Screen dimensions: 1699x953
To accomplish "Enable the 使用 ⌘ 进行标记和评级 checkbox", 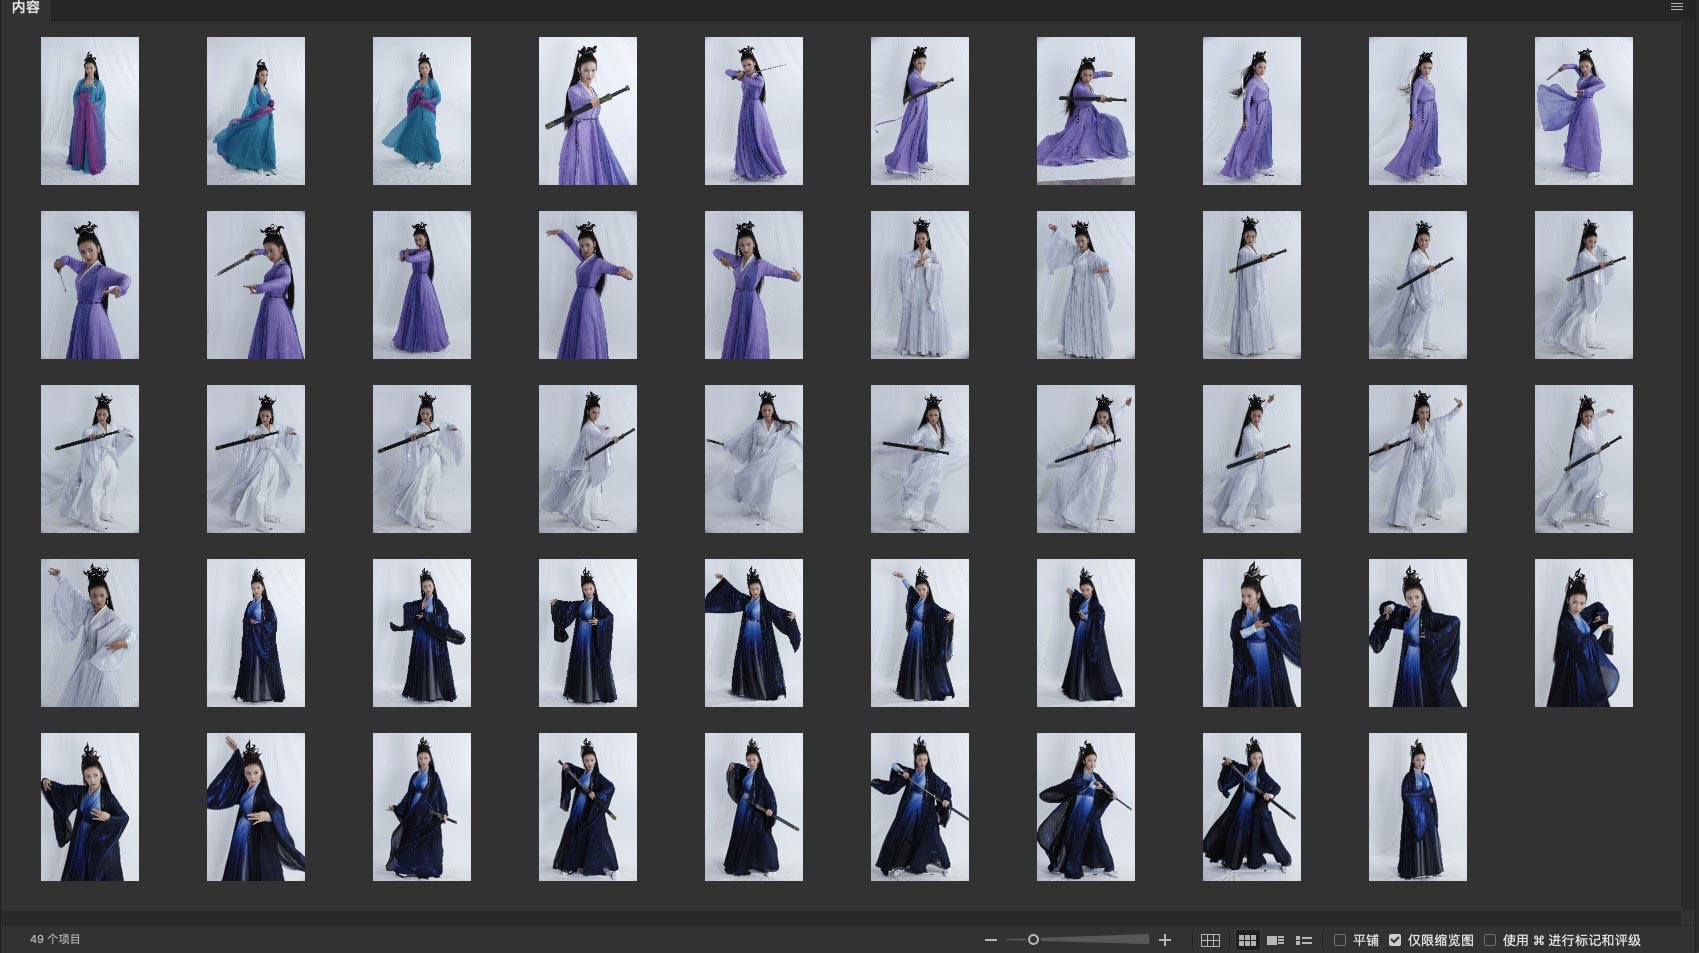I will (x=1490, y=940).
